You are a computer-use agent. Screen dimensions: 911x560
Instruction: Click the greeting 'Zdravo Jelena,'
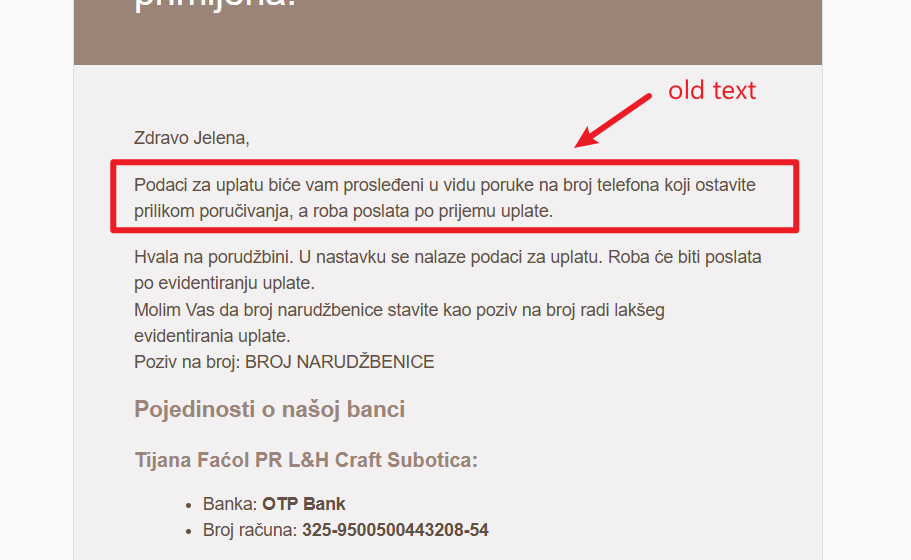pyautogui.click(x=192, y=138)
